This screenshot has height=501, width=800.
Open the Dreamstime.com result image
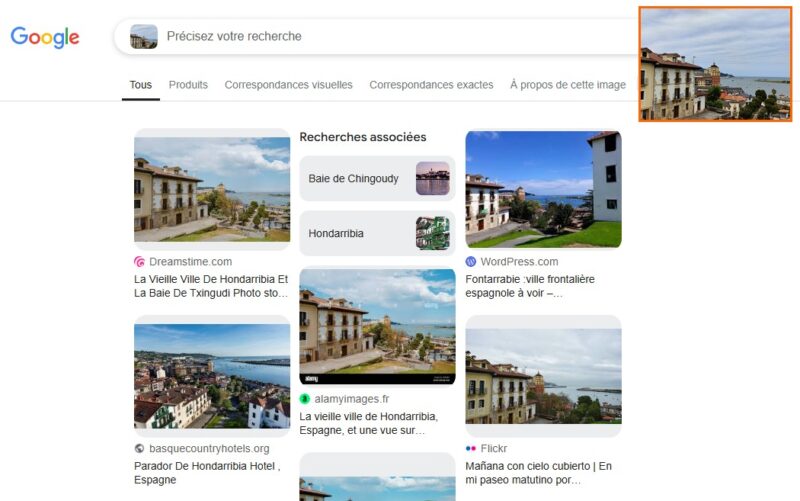pyautogui.click(x=212, y=189)
